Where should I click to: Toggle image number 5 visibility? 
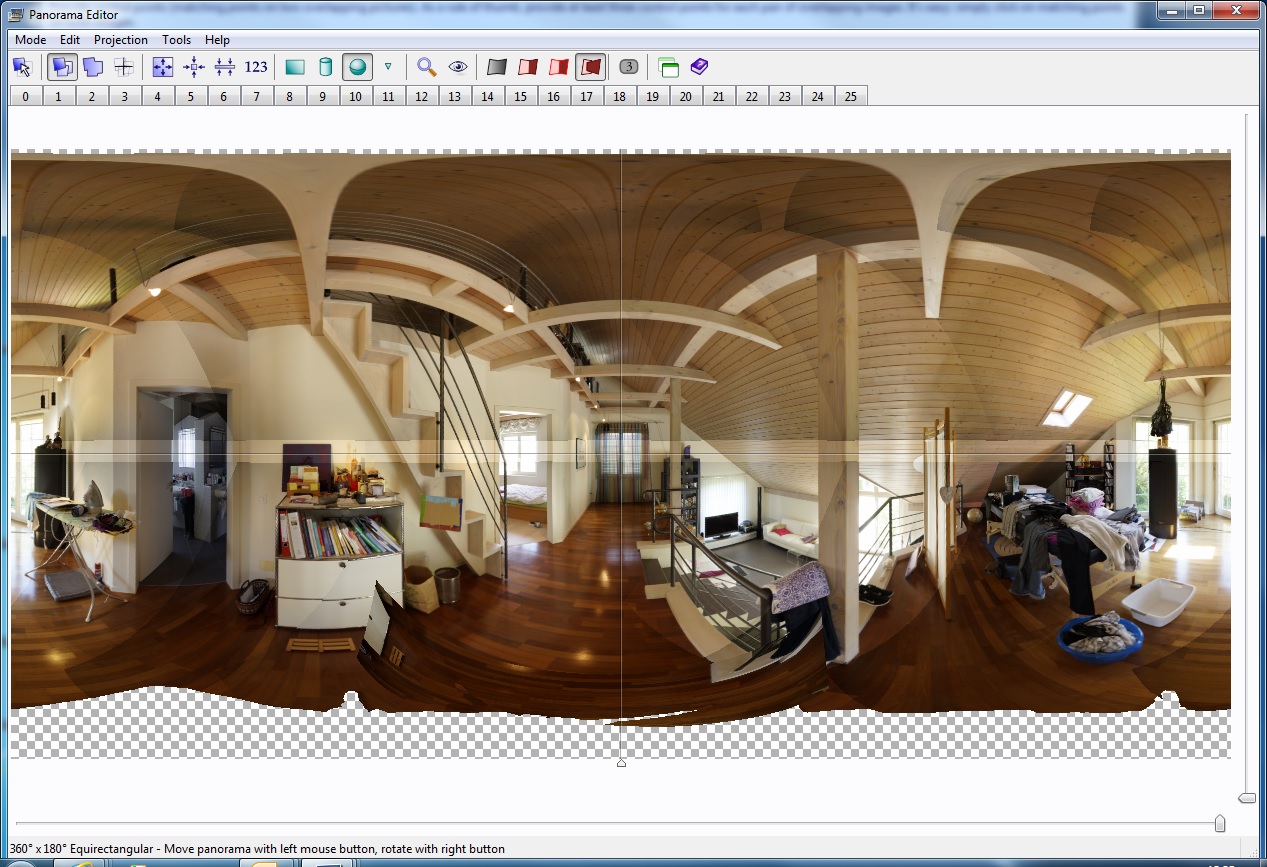pyautogui.click(x=190, y=96)
